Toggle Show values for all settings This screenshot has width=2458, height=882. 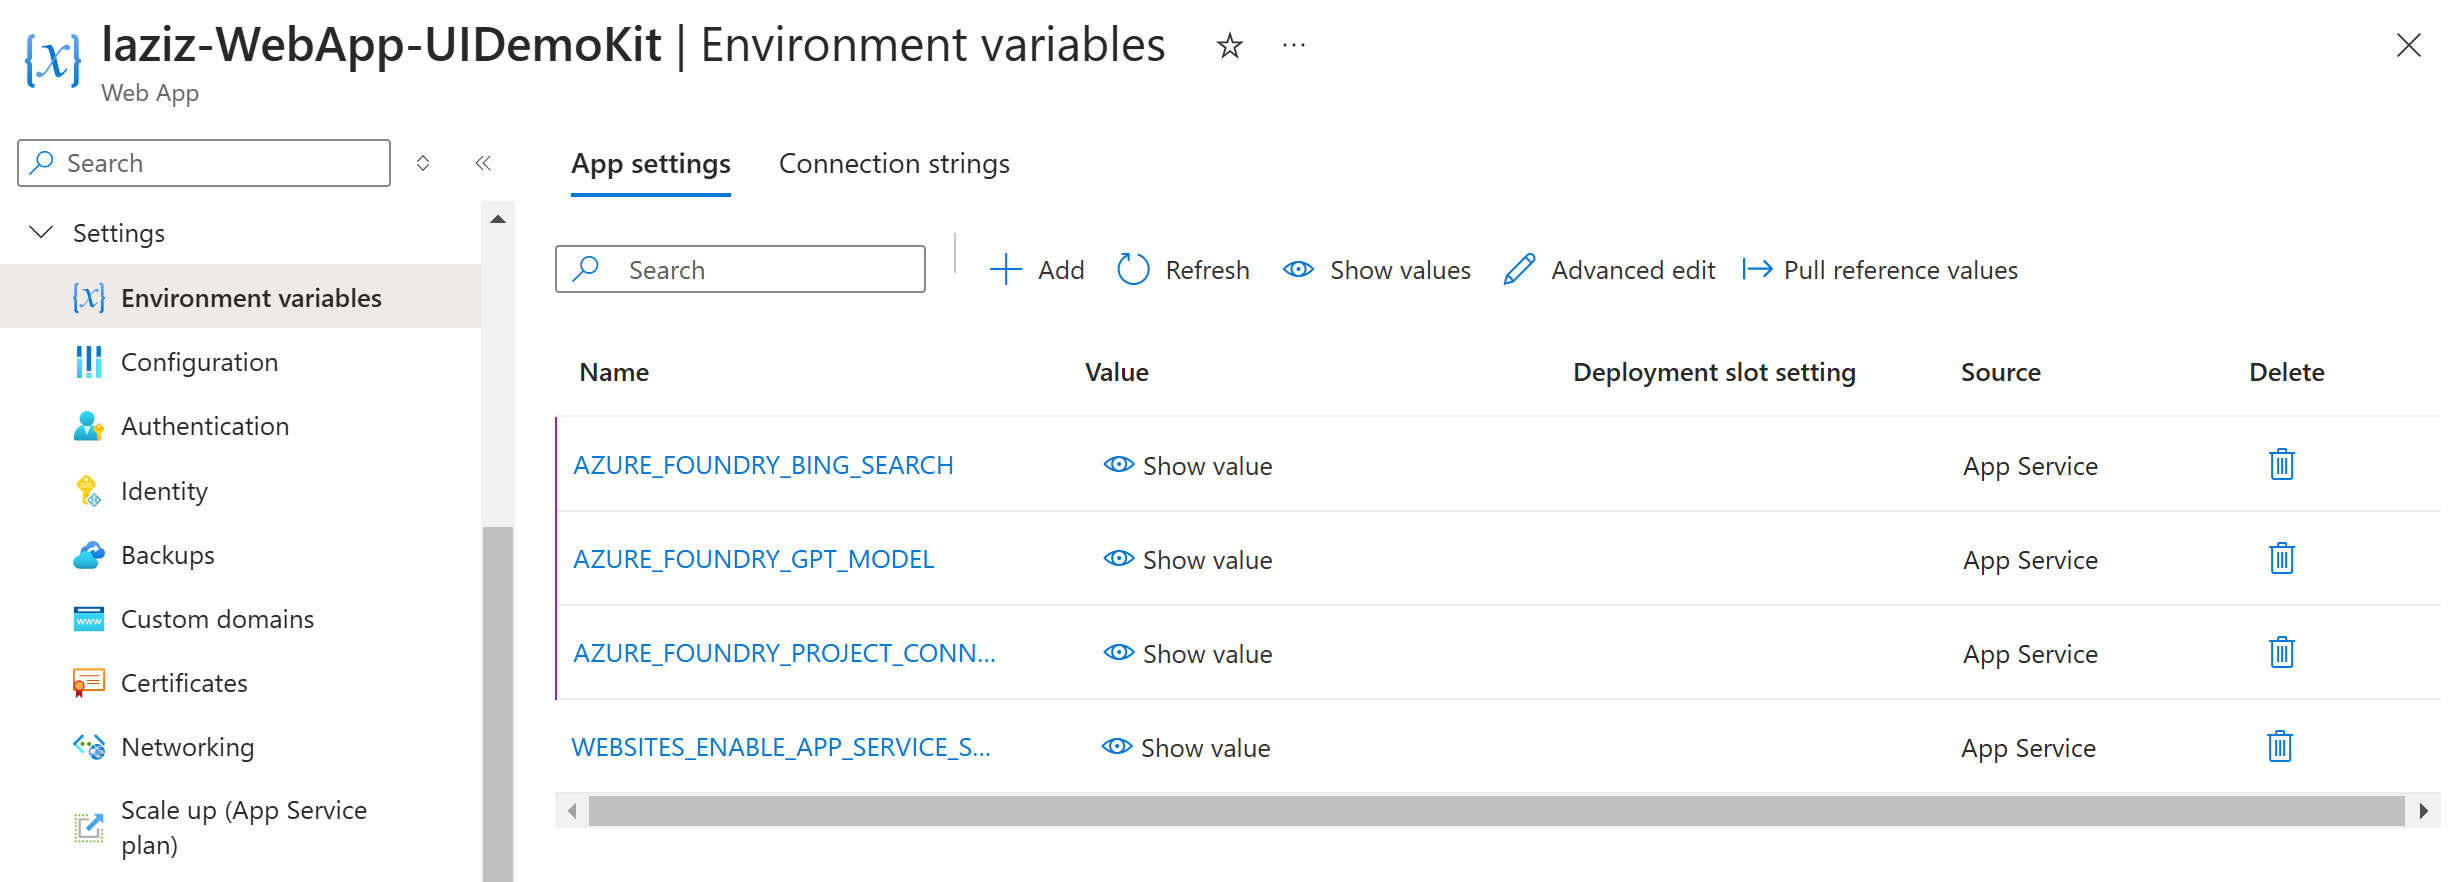1377,270
